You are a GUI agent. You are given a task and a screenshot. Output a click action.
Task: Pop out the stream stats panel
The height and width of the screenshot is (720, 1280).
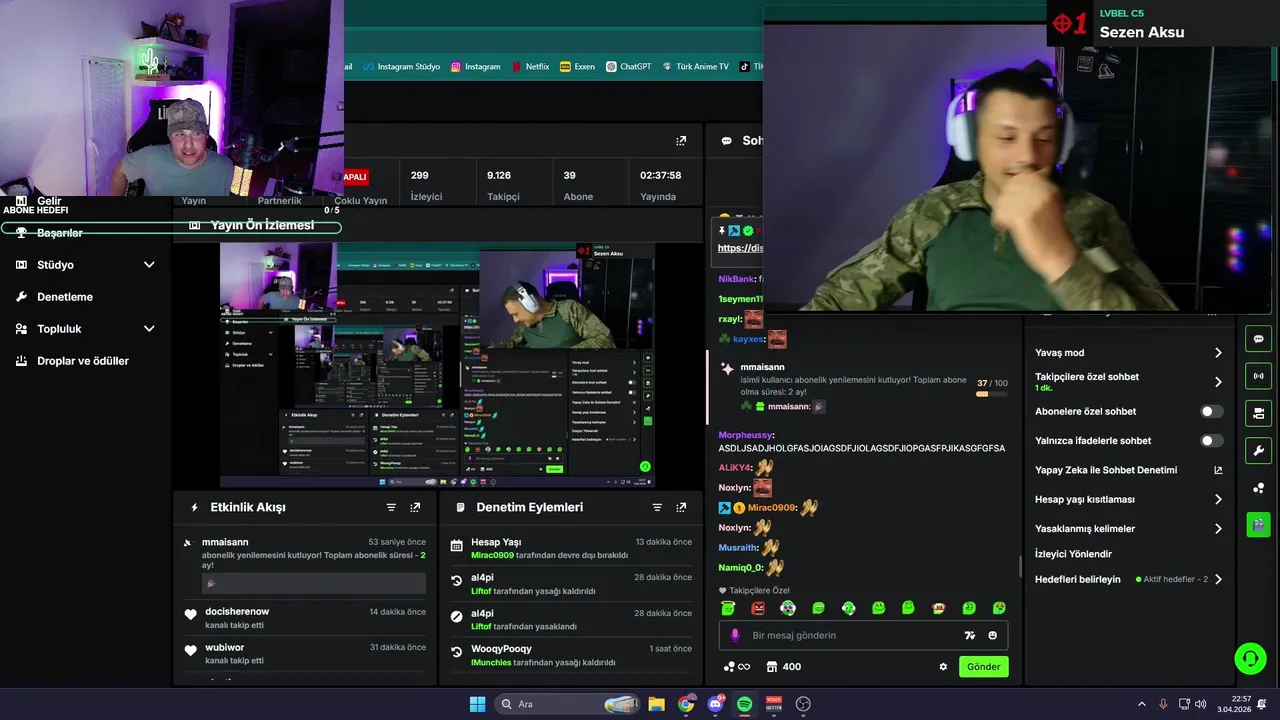point(681,141)
